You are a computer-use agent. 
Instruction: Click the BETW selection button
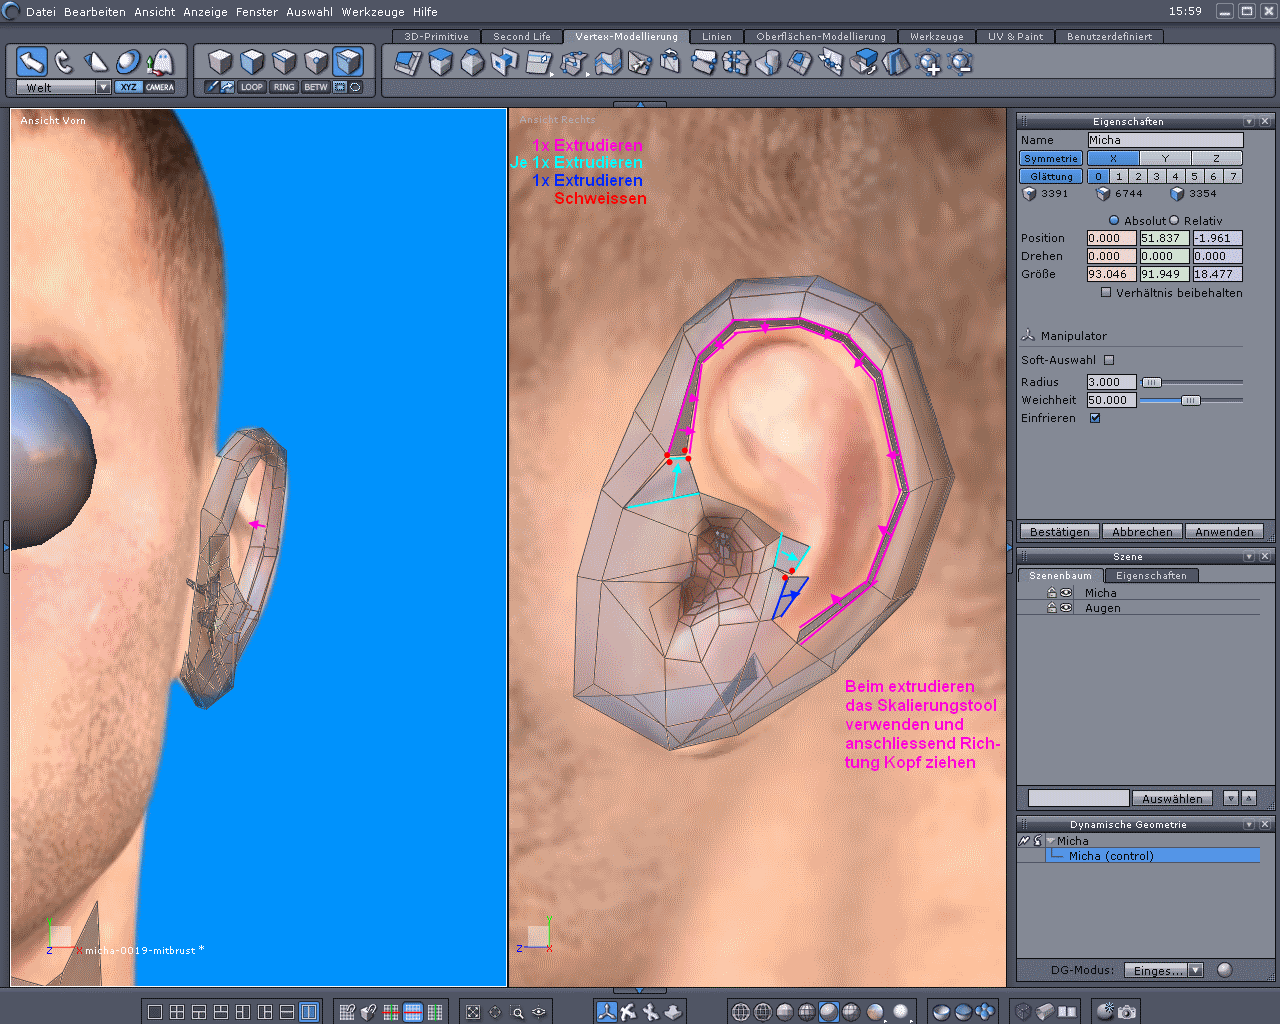click(316, 87)
